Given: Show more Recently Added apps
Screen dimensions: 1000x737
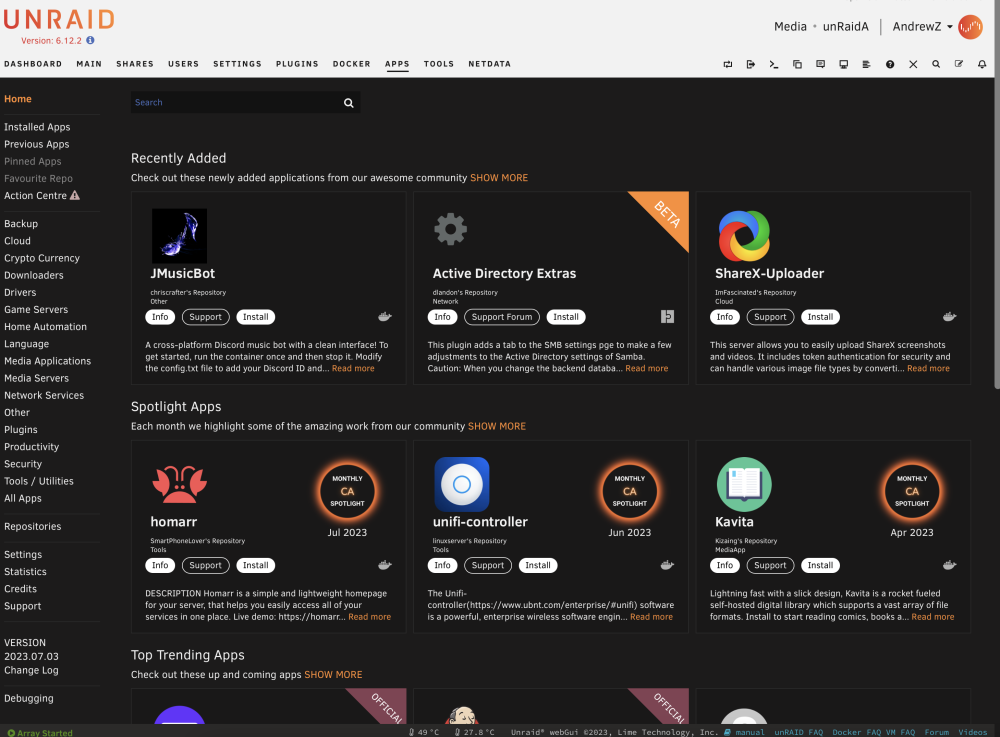Looking at the screenshot, I should click(499, 178).
